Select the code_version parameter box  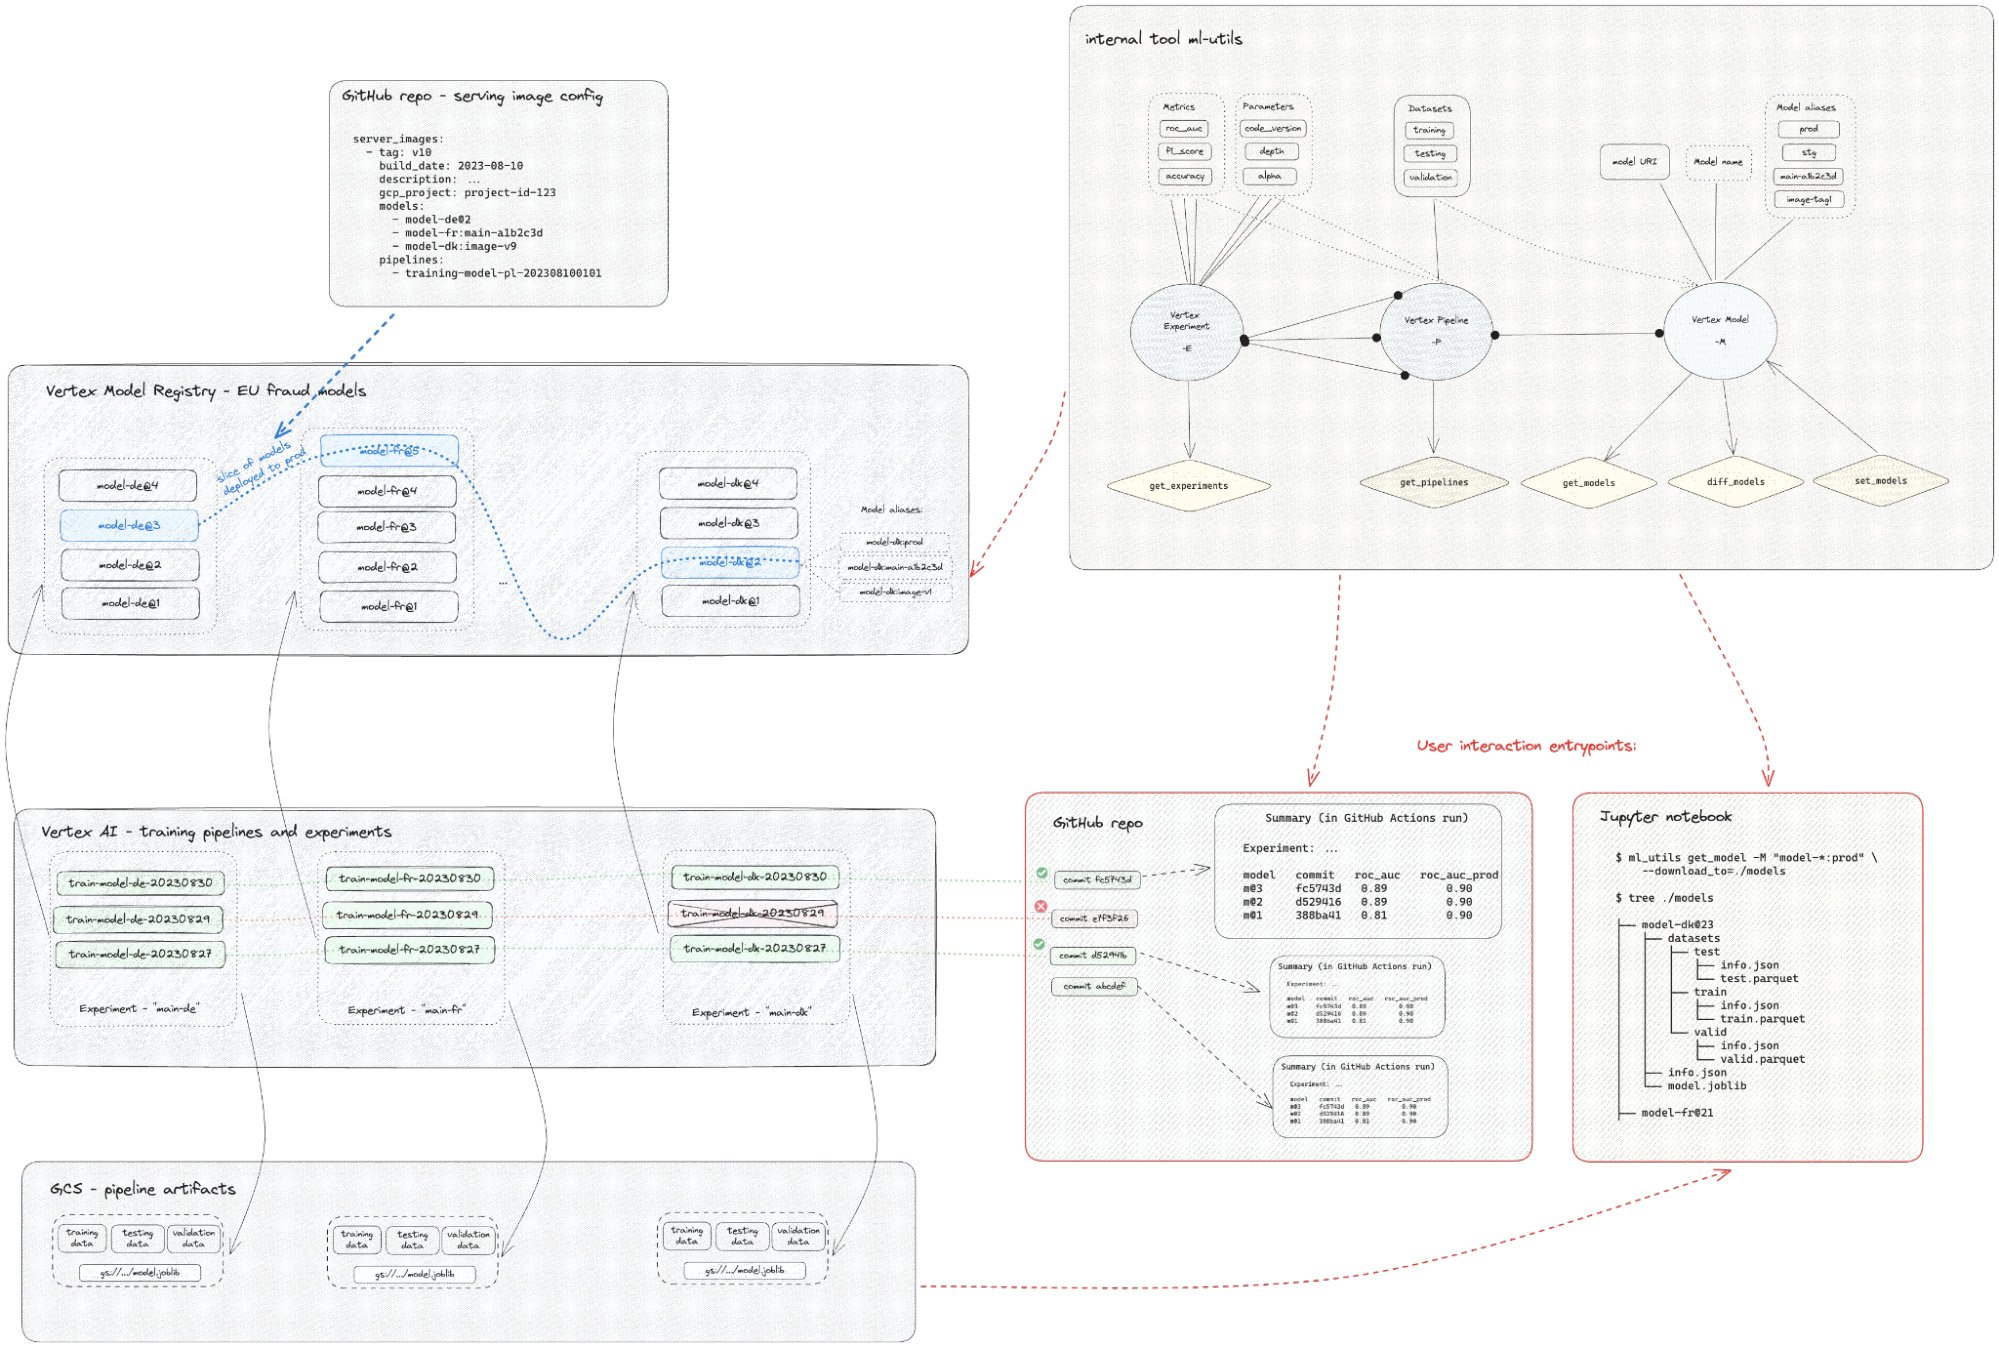[1273, 128]
